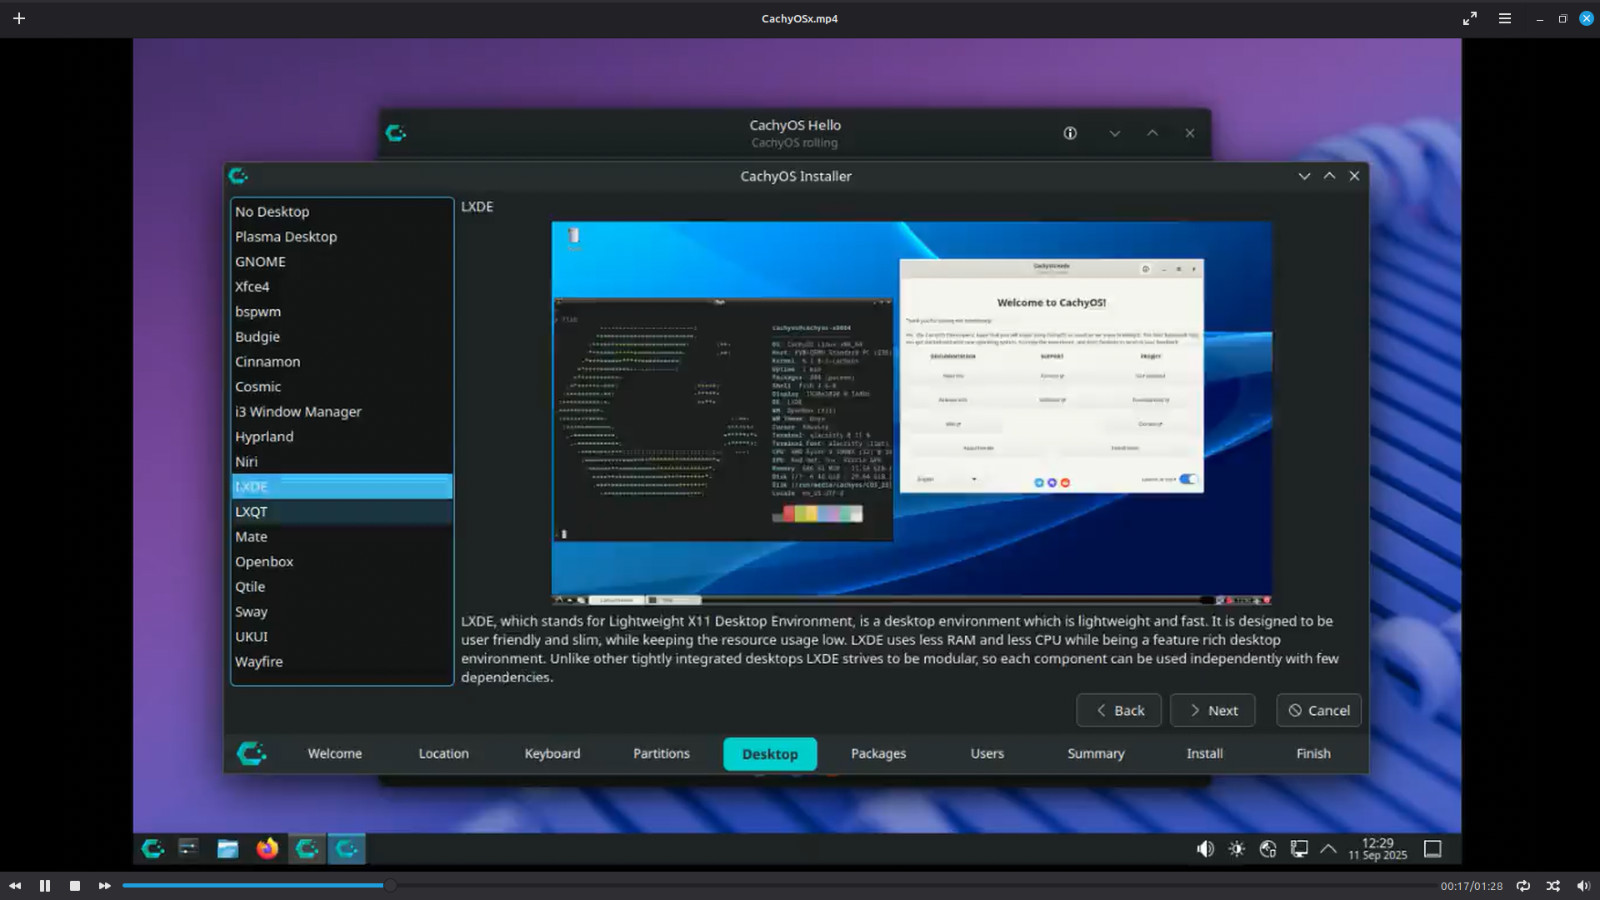Click the down chevron in the Installer title bar

click(x=1304, y=176)
